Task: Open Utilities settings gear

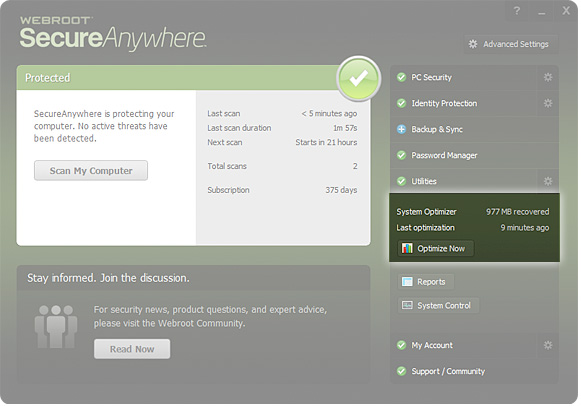Action: (x=548, y=181)
